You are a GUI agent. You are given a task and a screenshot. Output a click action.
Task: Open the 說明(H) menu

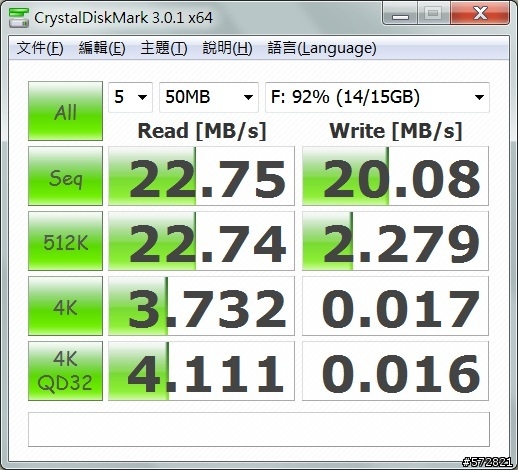[x=227, y=48]
